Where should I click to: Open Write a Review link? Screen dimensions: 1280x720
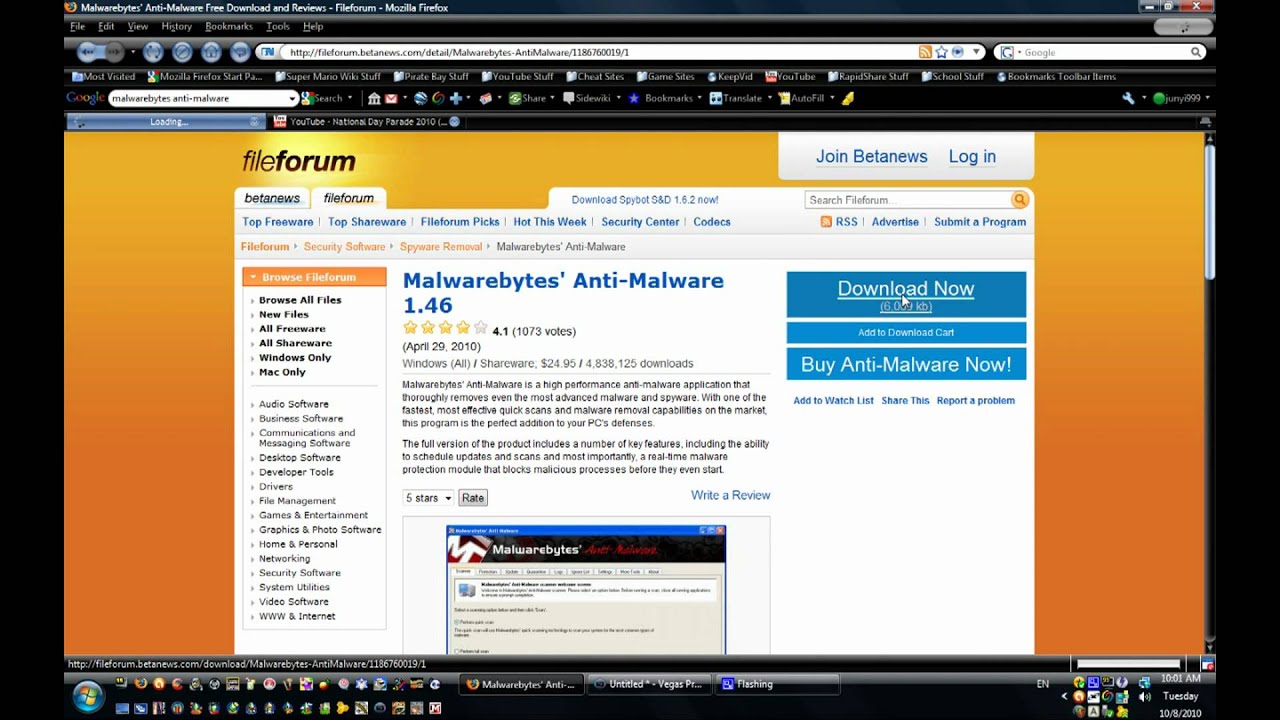730,495
